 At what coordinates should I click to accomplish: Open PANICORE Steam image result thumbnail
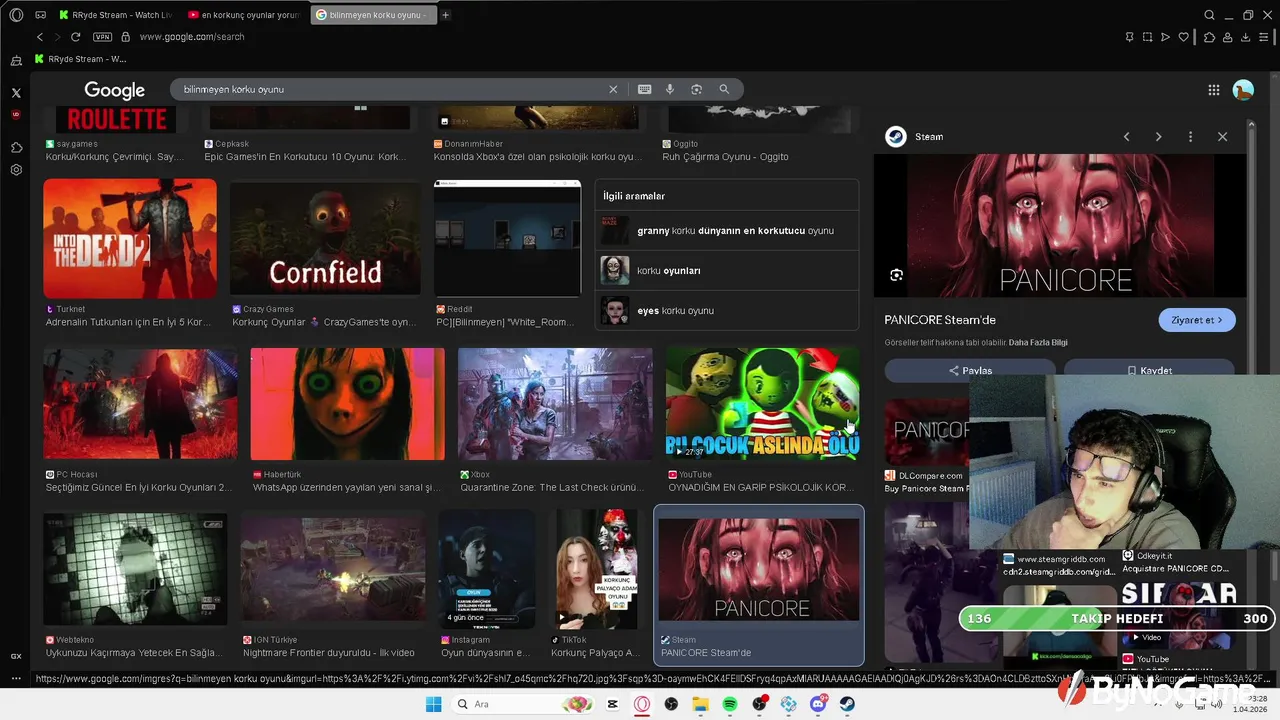point(759,569)
